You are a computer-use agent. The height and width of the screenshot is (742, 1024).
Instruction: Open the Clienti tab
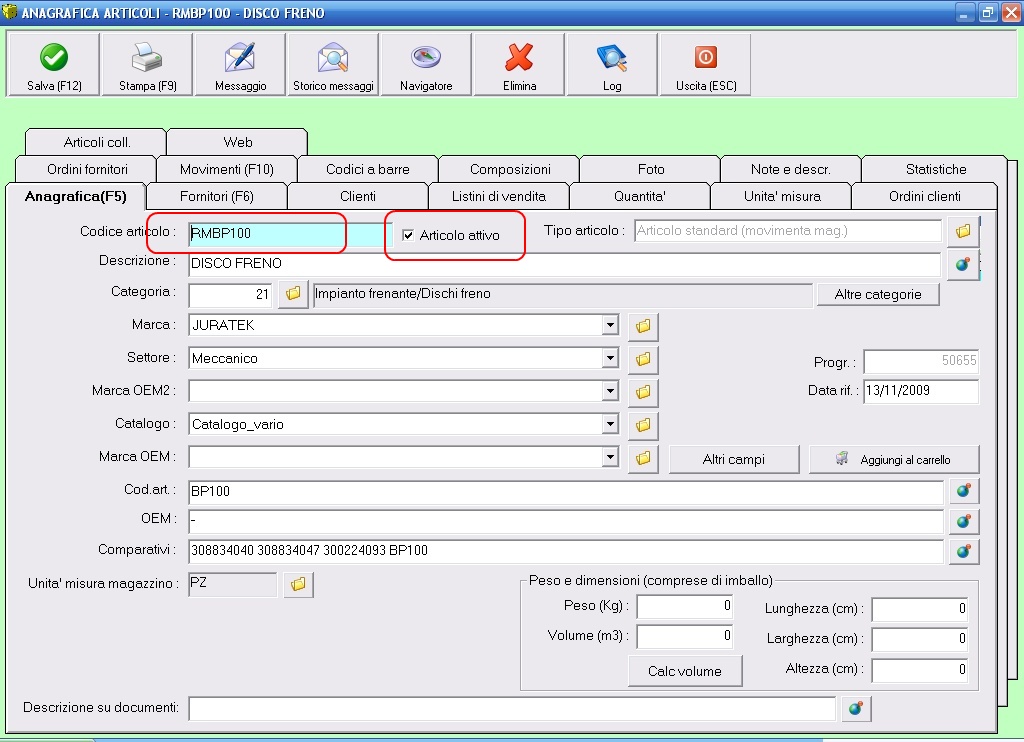358,197
